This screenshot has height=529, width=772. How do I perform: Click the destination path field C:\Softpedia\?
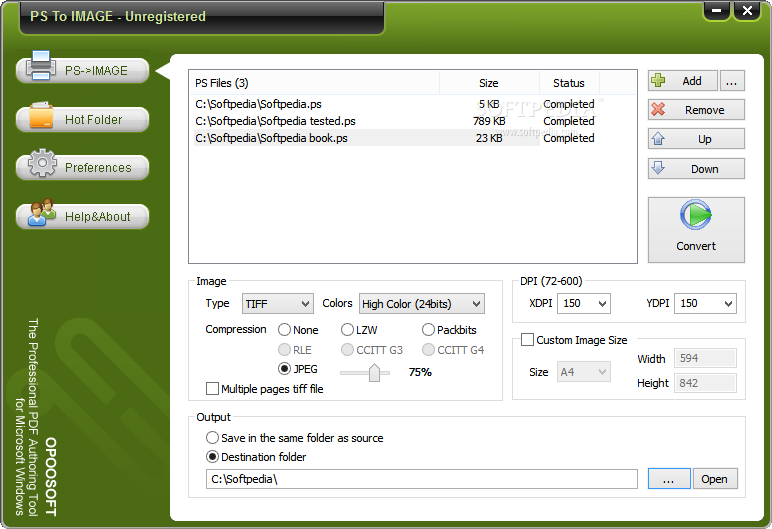(x=421, y=479)
